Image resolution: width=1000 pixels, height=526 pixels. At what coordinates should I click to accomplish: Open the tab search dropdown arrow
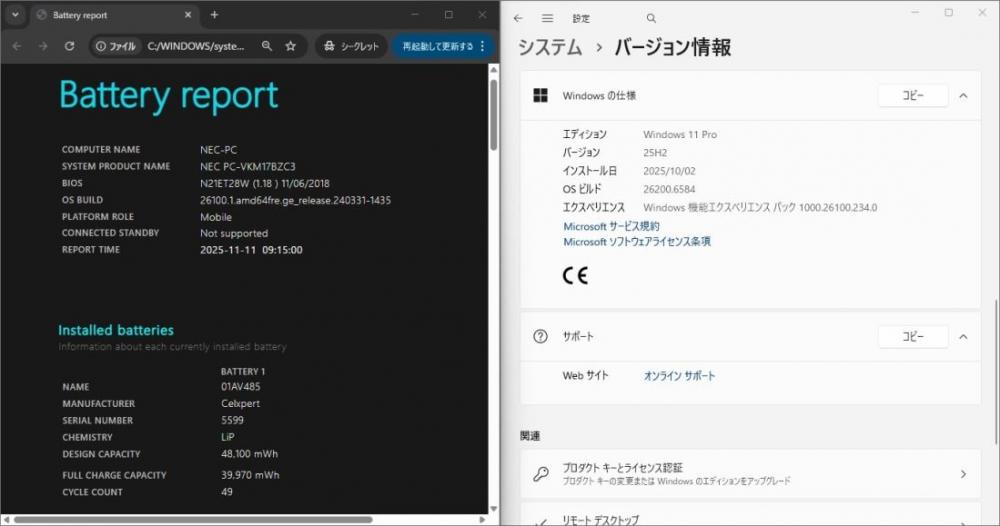coord(15,15)
